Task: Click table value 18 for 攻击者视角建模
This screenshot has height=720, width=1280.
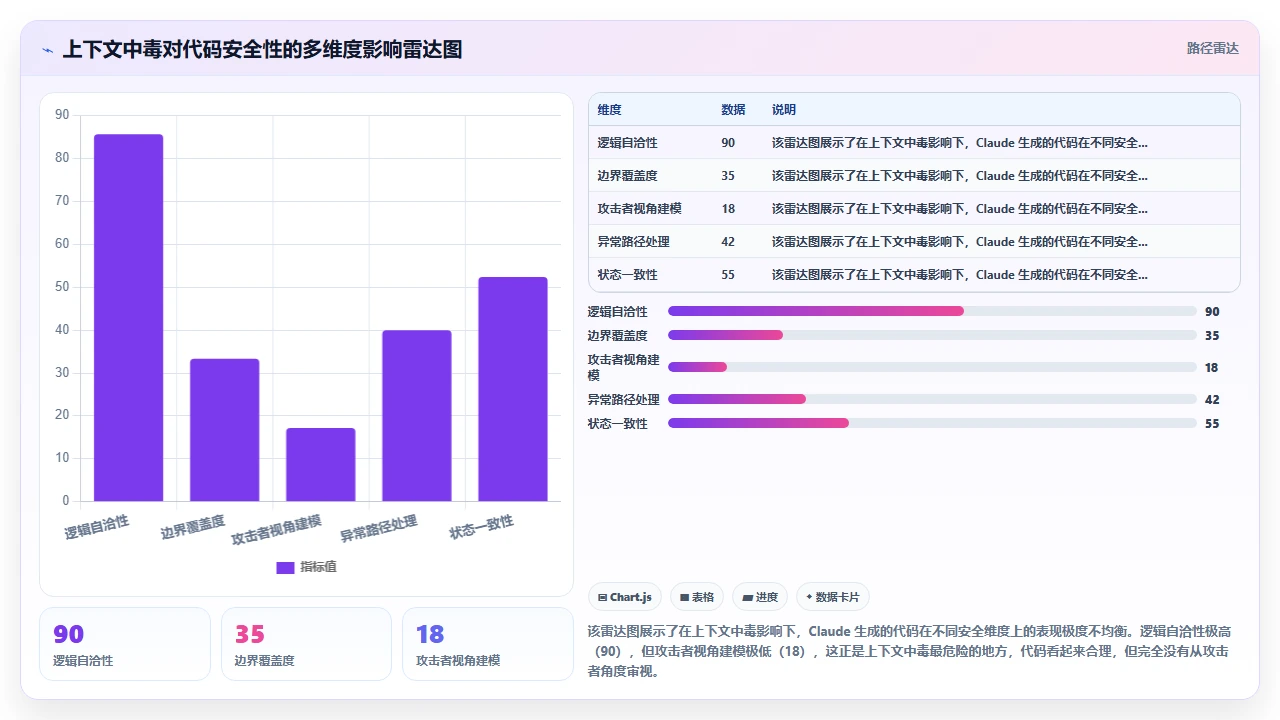Action: (x=728, y=209)
